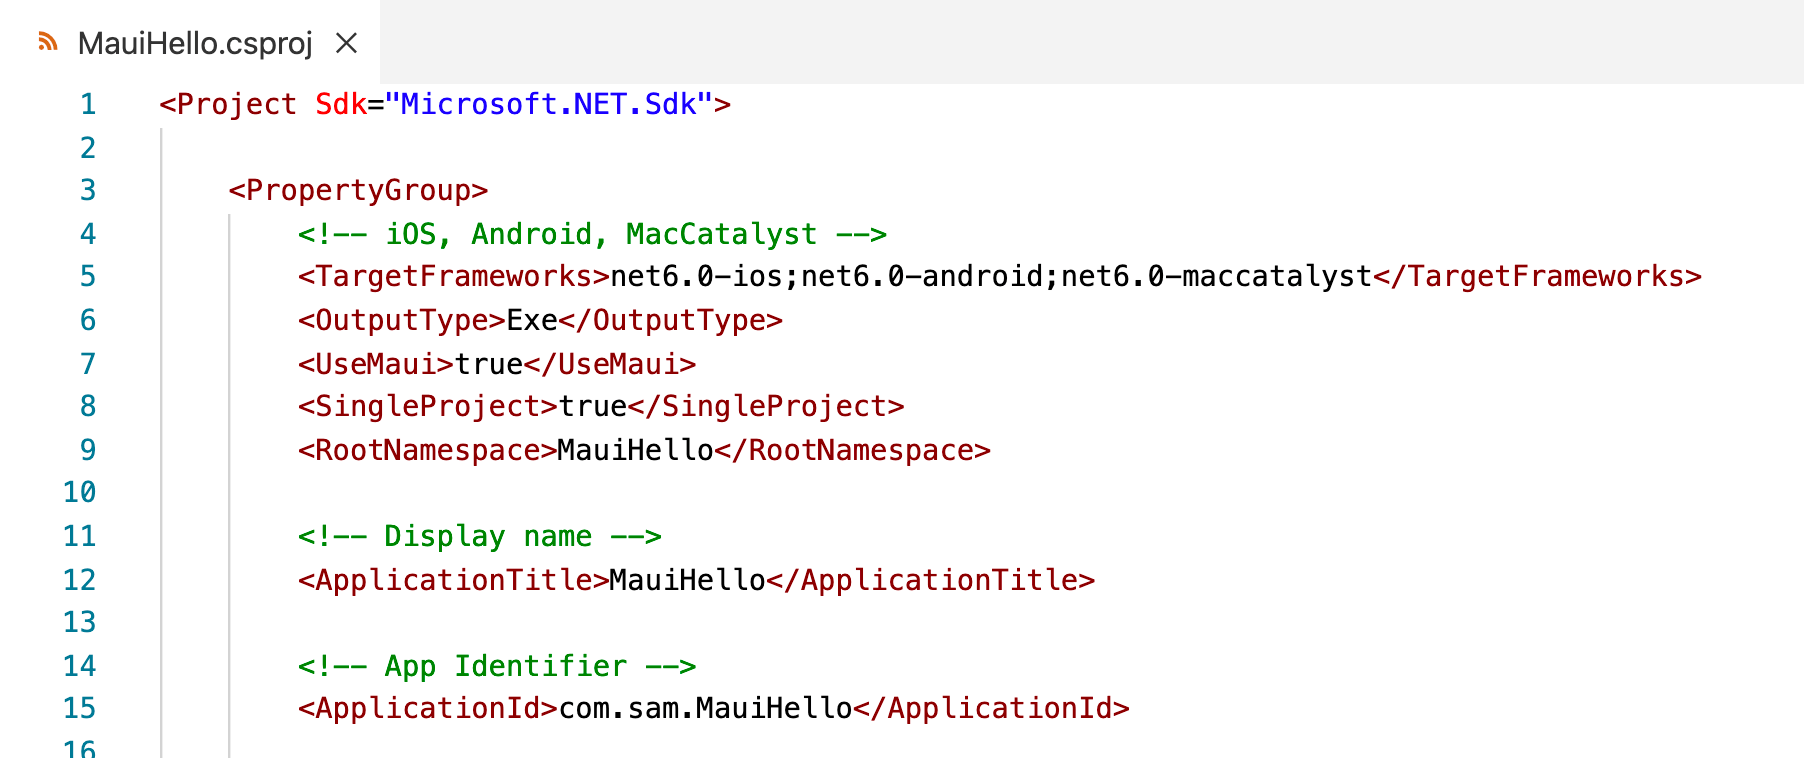Click the opening SingleProject tag
Viewport: 1804px width, 758px height.
pos(427,406)
